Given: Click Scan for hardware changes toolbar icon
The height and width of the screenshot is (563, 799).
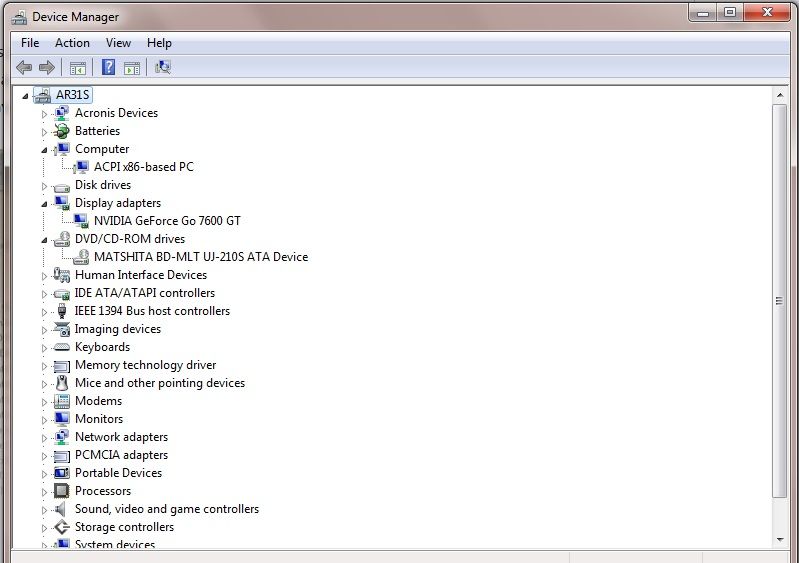Looking at the screenshot, I should tap(163, 68).
